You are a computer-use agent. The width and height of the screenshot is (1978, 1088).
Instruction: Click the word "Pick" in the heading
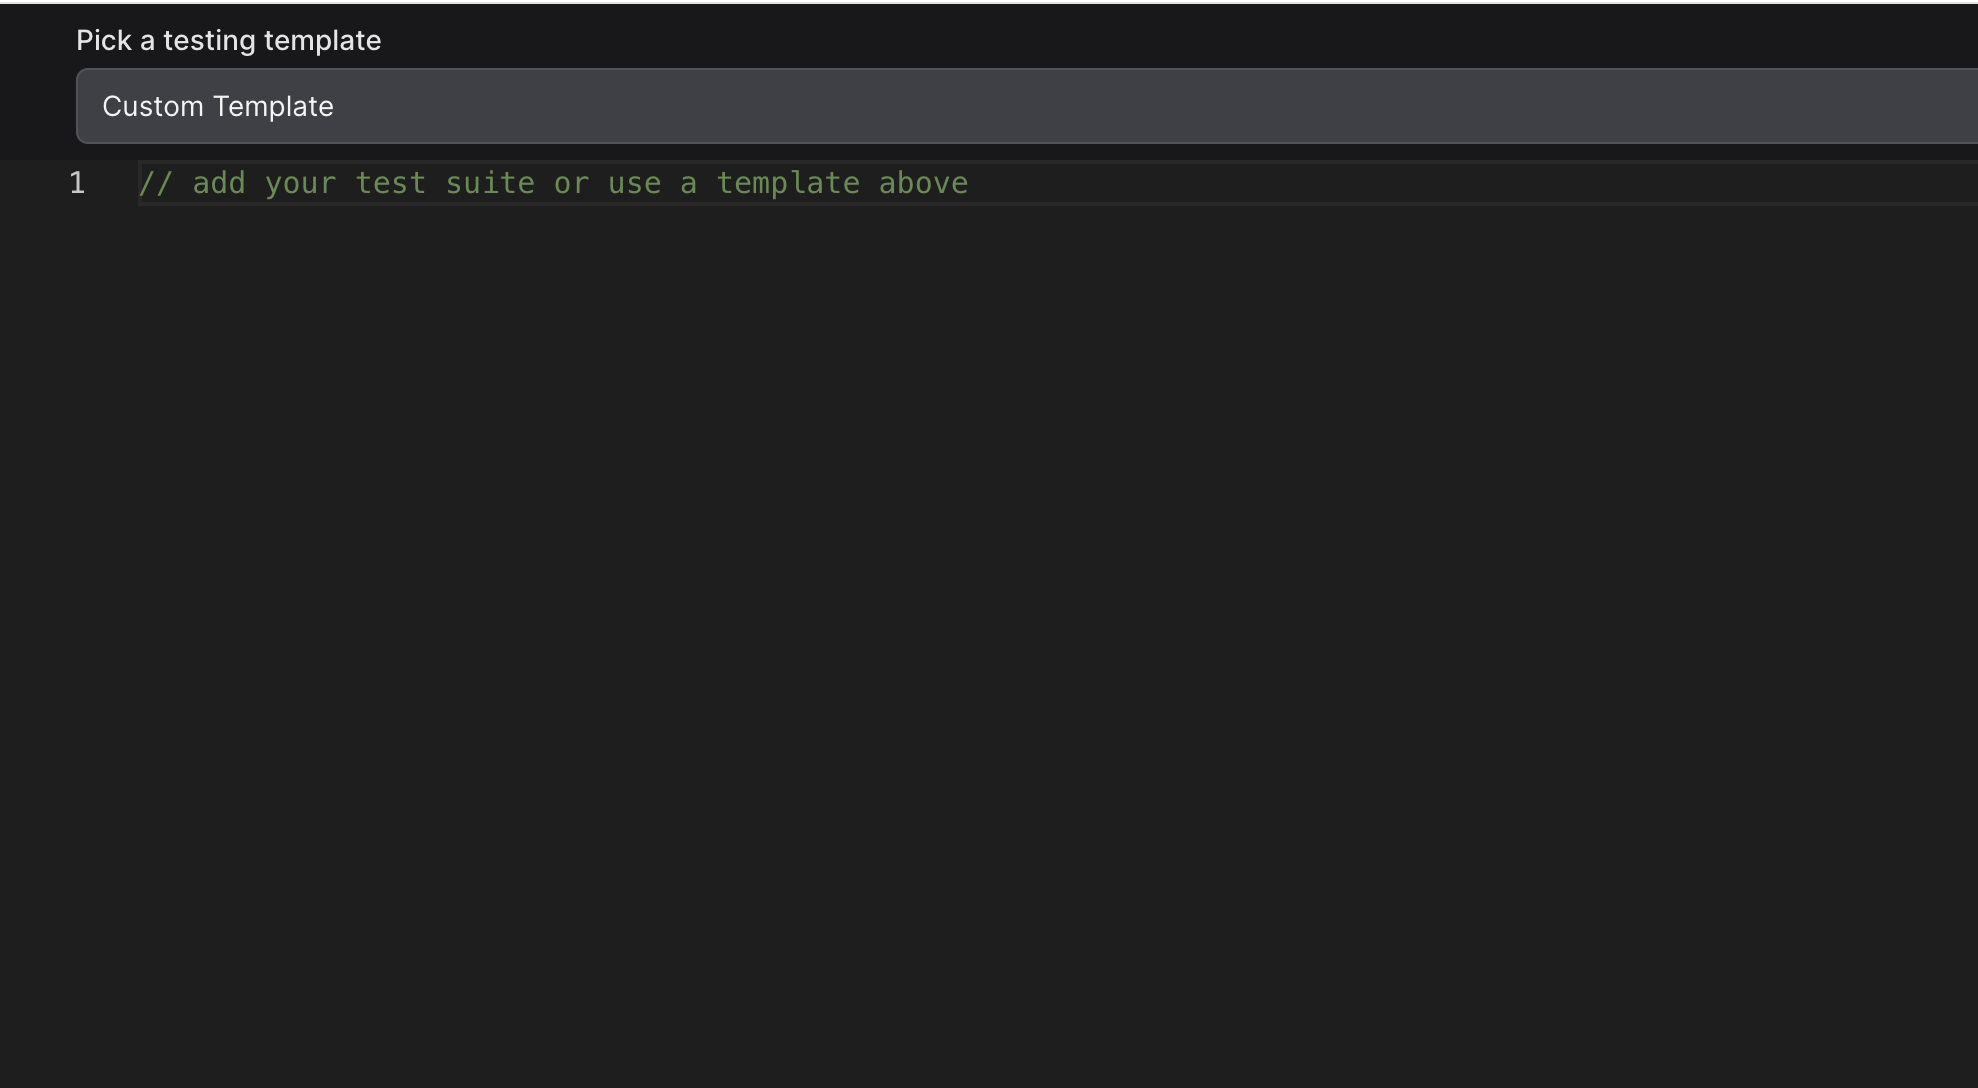[x=104, y=40]
